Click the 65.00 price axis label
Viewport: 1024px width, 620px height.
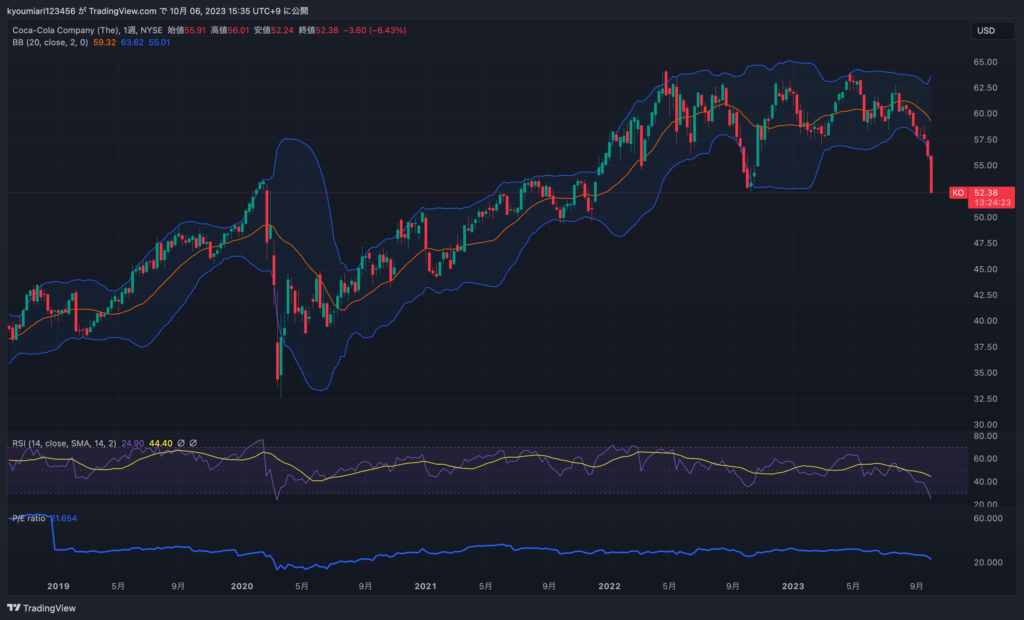985,62
